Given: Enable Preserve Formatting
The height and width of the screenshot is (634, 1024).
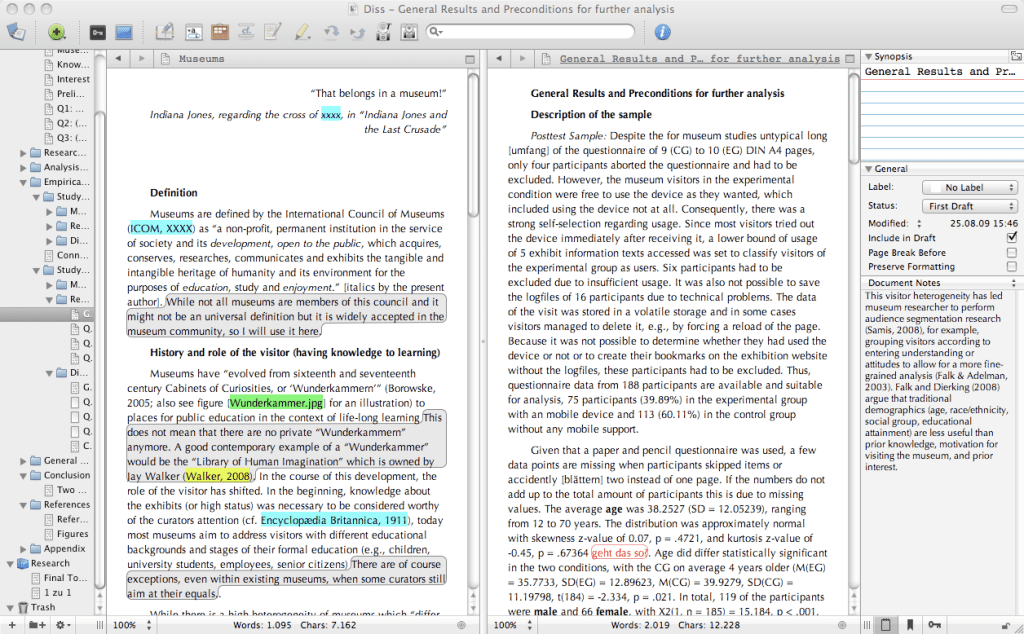Looking at the screenshot, I should [1012, 266].
